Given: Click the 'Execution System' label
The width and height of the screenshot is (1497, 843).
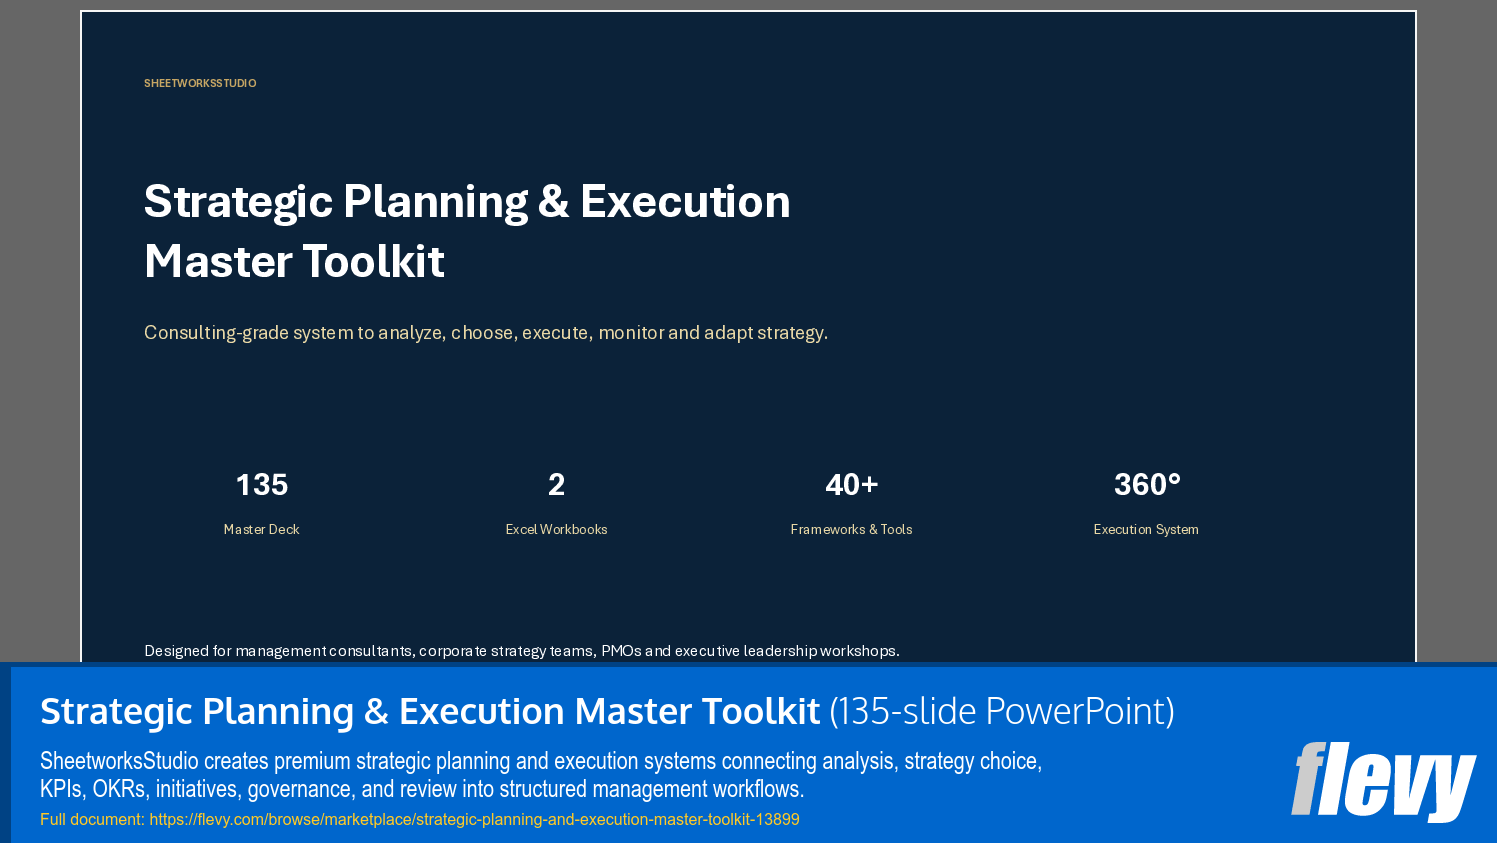Looking at the screenshot, I should coord(1146,530).
